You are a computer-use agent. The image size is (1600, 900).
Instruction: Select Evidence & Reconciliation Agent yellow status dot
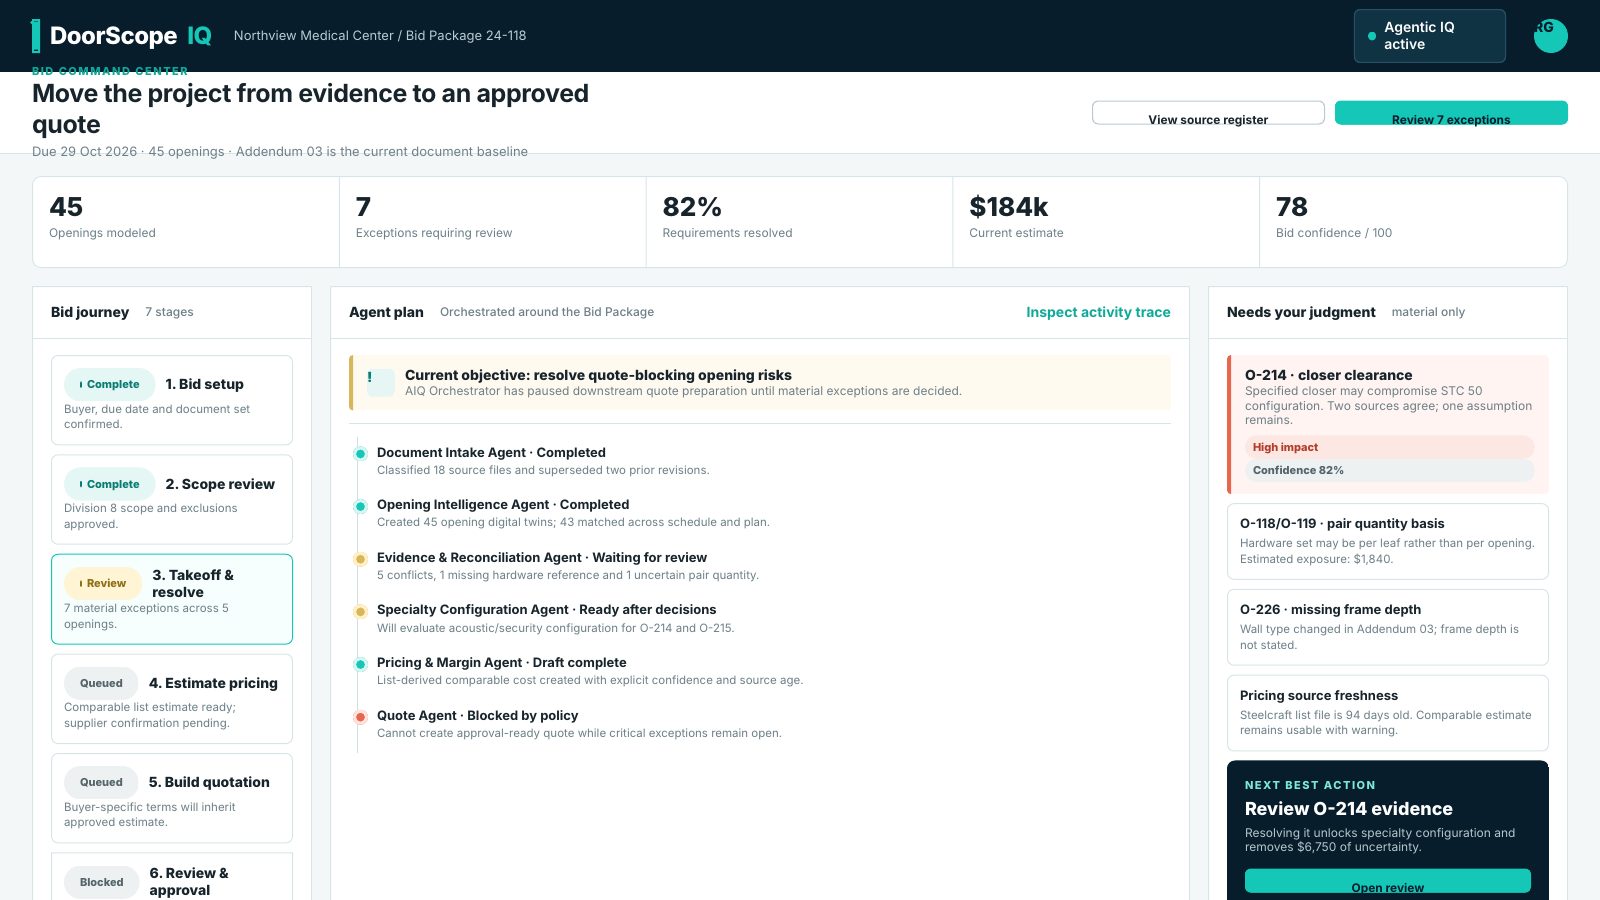(360, 559)
